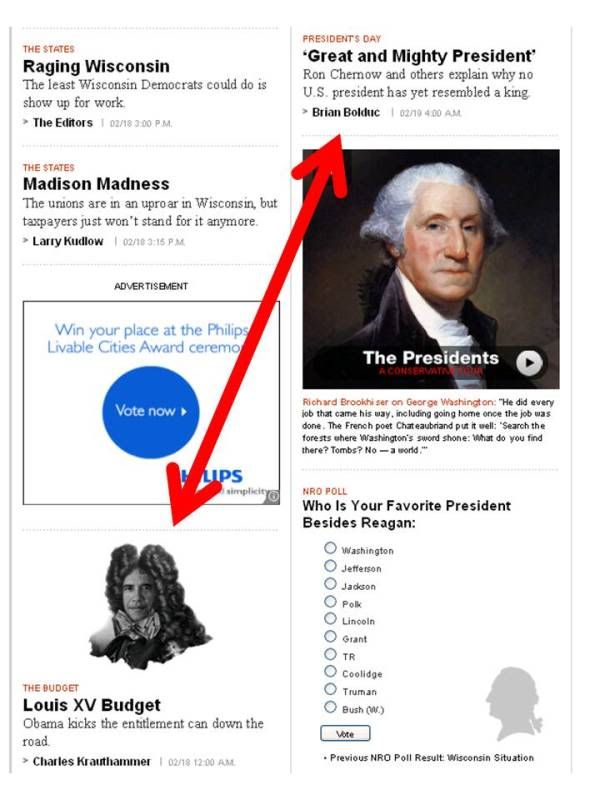Click the arrow bullet beside Brian Bolduc
Viewport: 600px width, 800px height.
pos(305,111)
